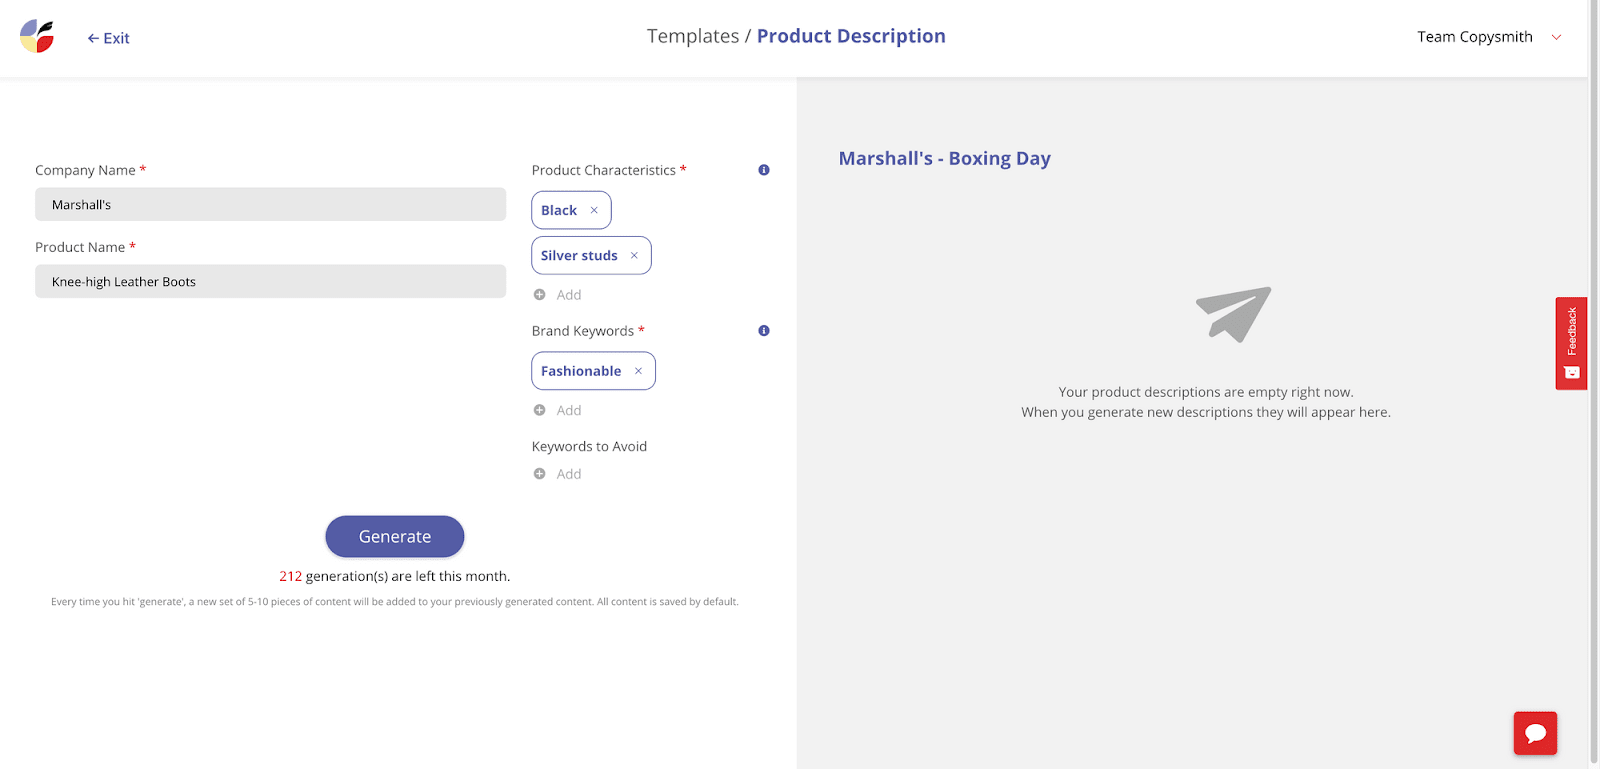Open Brand Keywords info tooltip icon
Screen dimensions: 1600x769
click(764, 331)
